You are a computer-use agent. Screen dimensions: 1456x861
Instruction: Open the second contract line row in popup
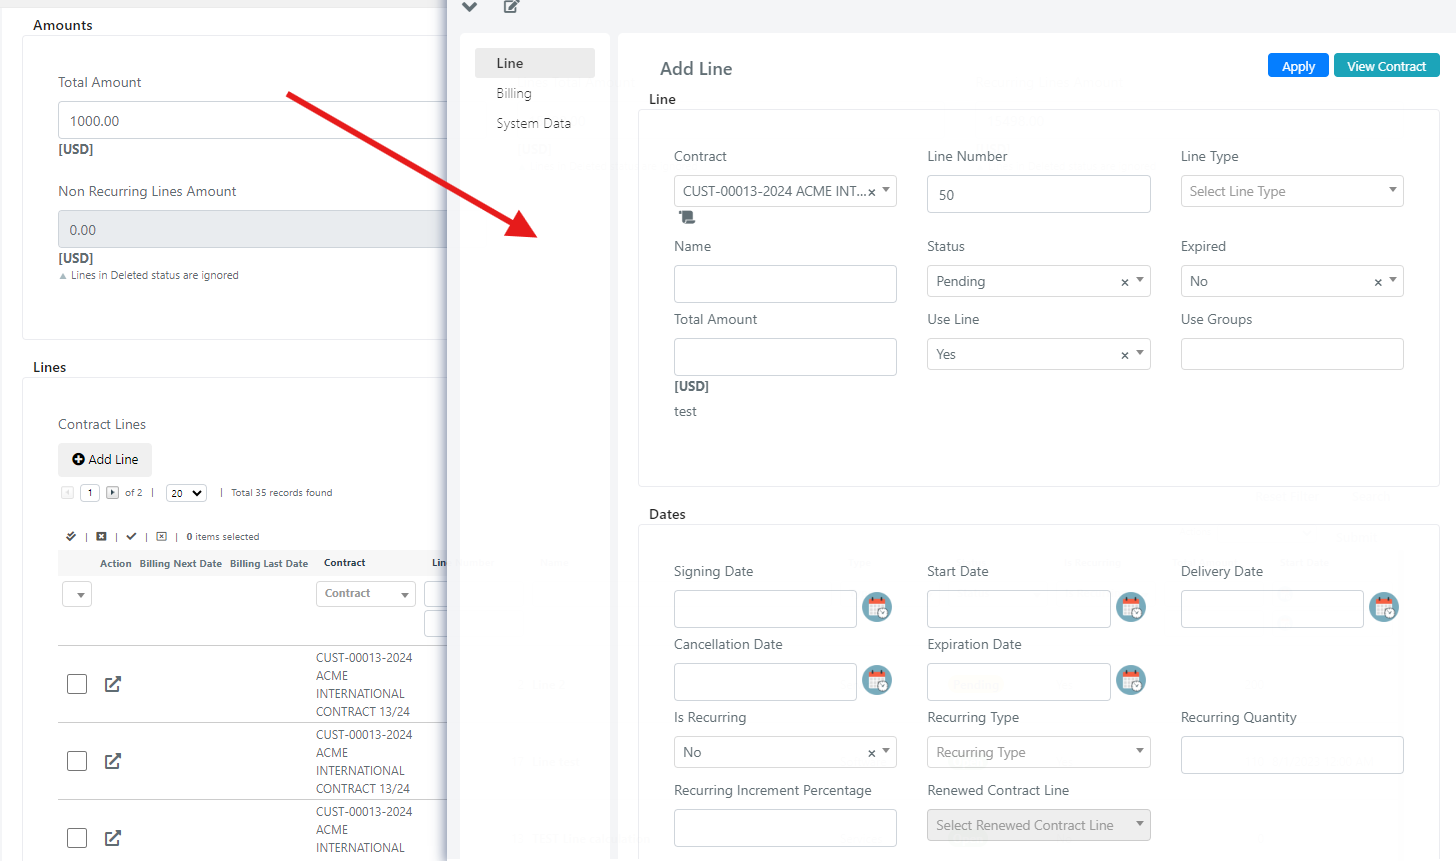click(x=113, y=761)
